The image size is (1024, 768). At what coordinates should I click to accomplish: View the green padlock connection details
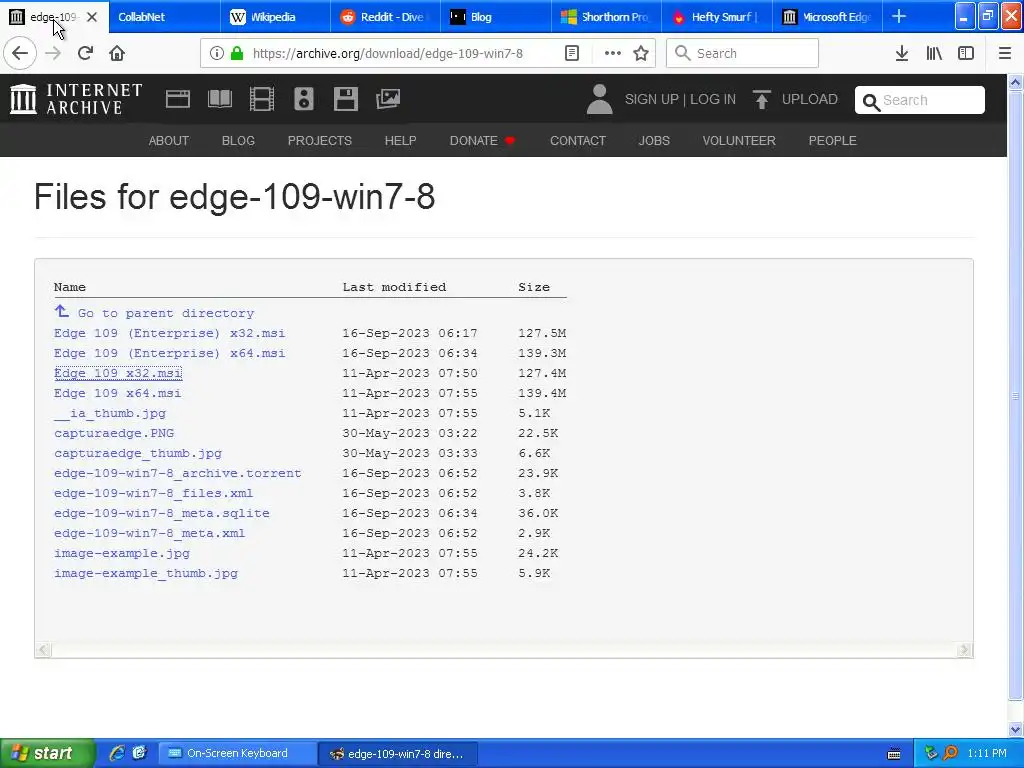point(237,54)
